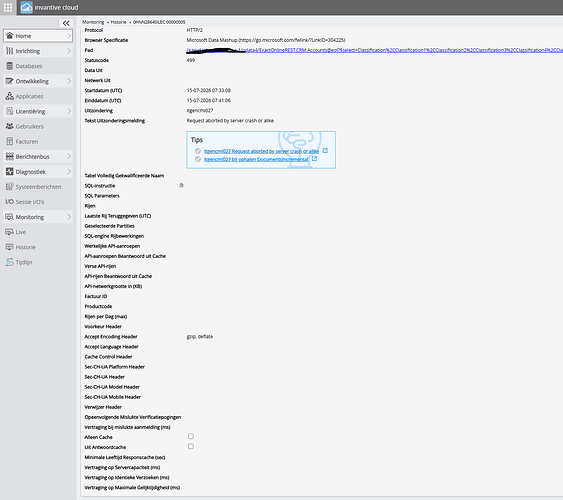Screen dimensions: 563x500
Task: Open the Pad OData URL link
Action: click(x=374, y=50)
